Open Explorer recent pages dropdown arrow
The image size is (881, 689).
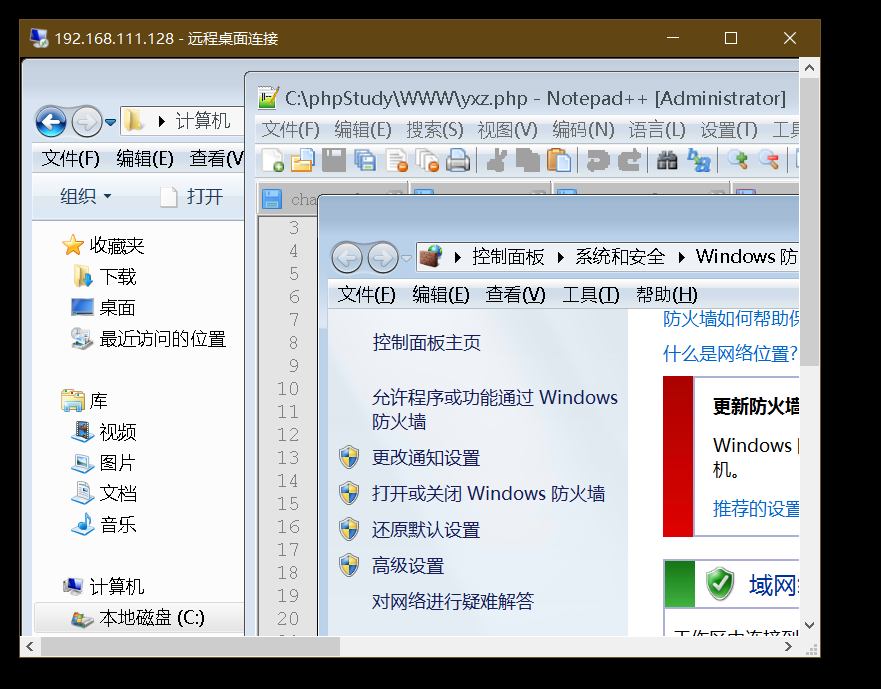tap(111, 122)
